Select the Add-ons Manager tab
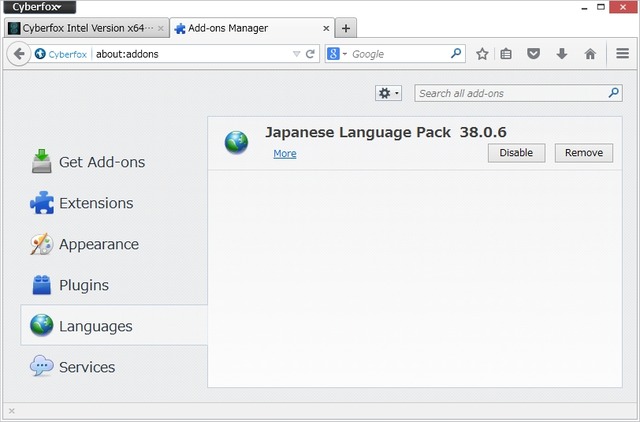 [x=252, y=28]
